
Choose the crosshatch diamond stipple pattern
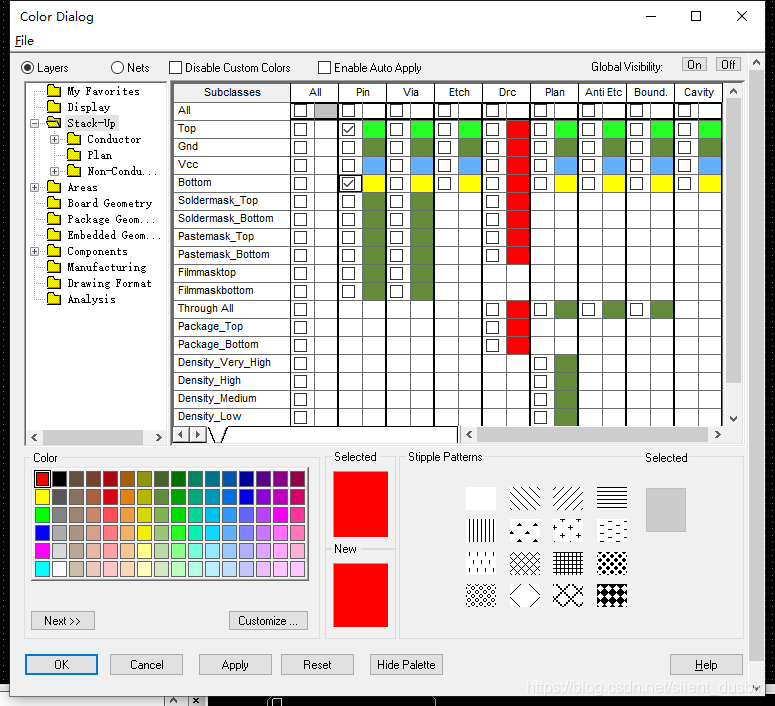[x=524, y=564]
